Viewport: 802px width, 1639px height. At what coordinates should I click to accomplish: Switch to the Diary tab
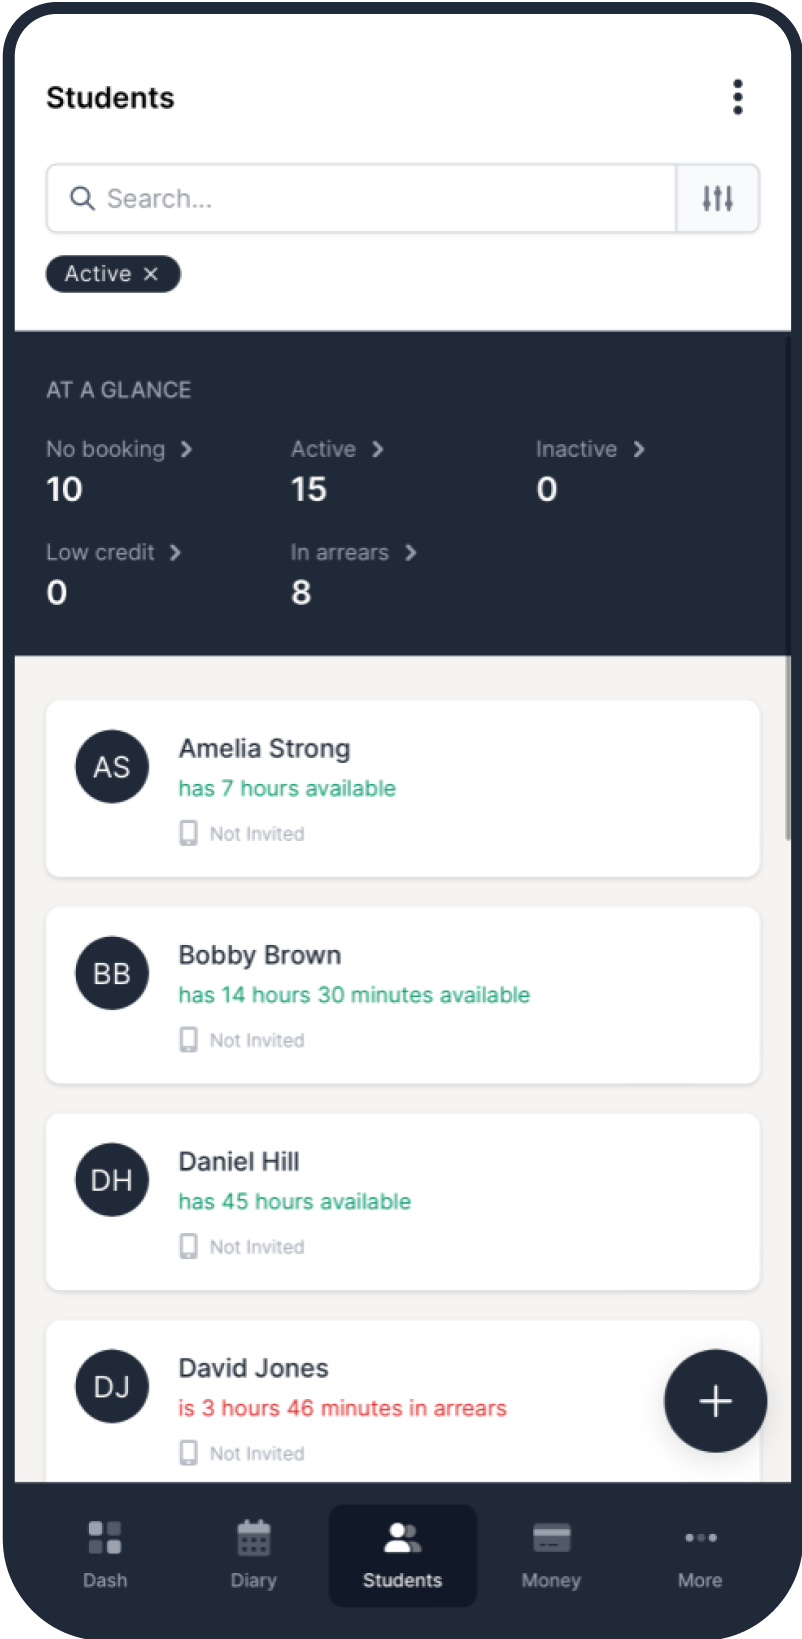pos(253,1555)
